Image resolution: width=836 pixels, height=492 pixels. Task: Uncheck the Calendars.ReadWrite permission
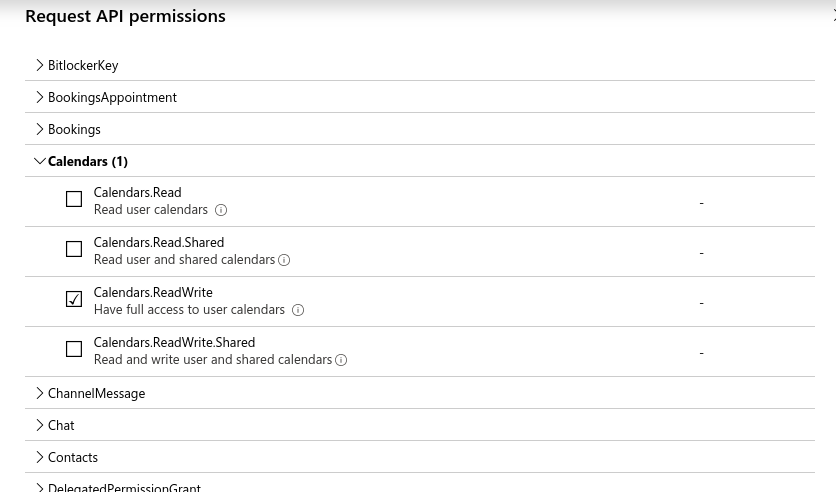point(74,299)
